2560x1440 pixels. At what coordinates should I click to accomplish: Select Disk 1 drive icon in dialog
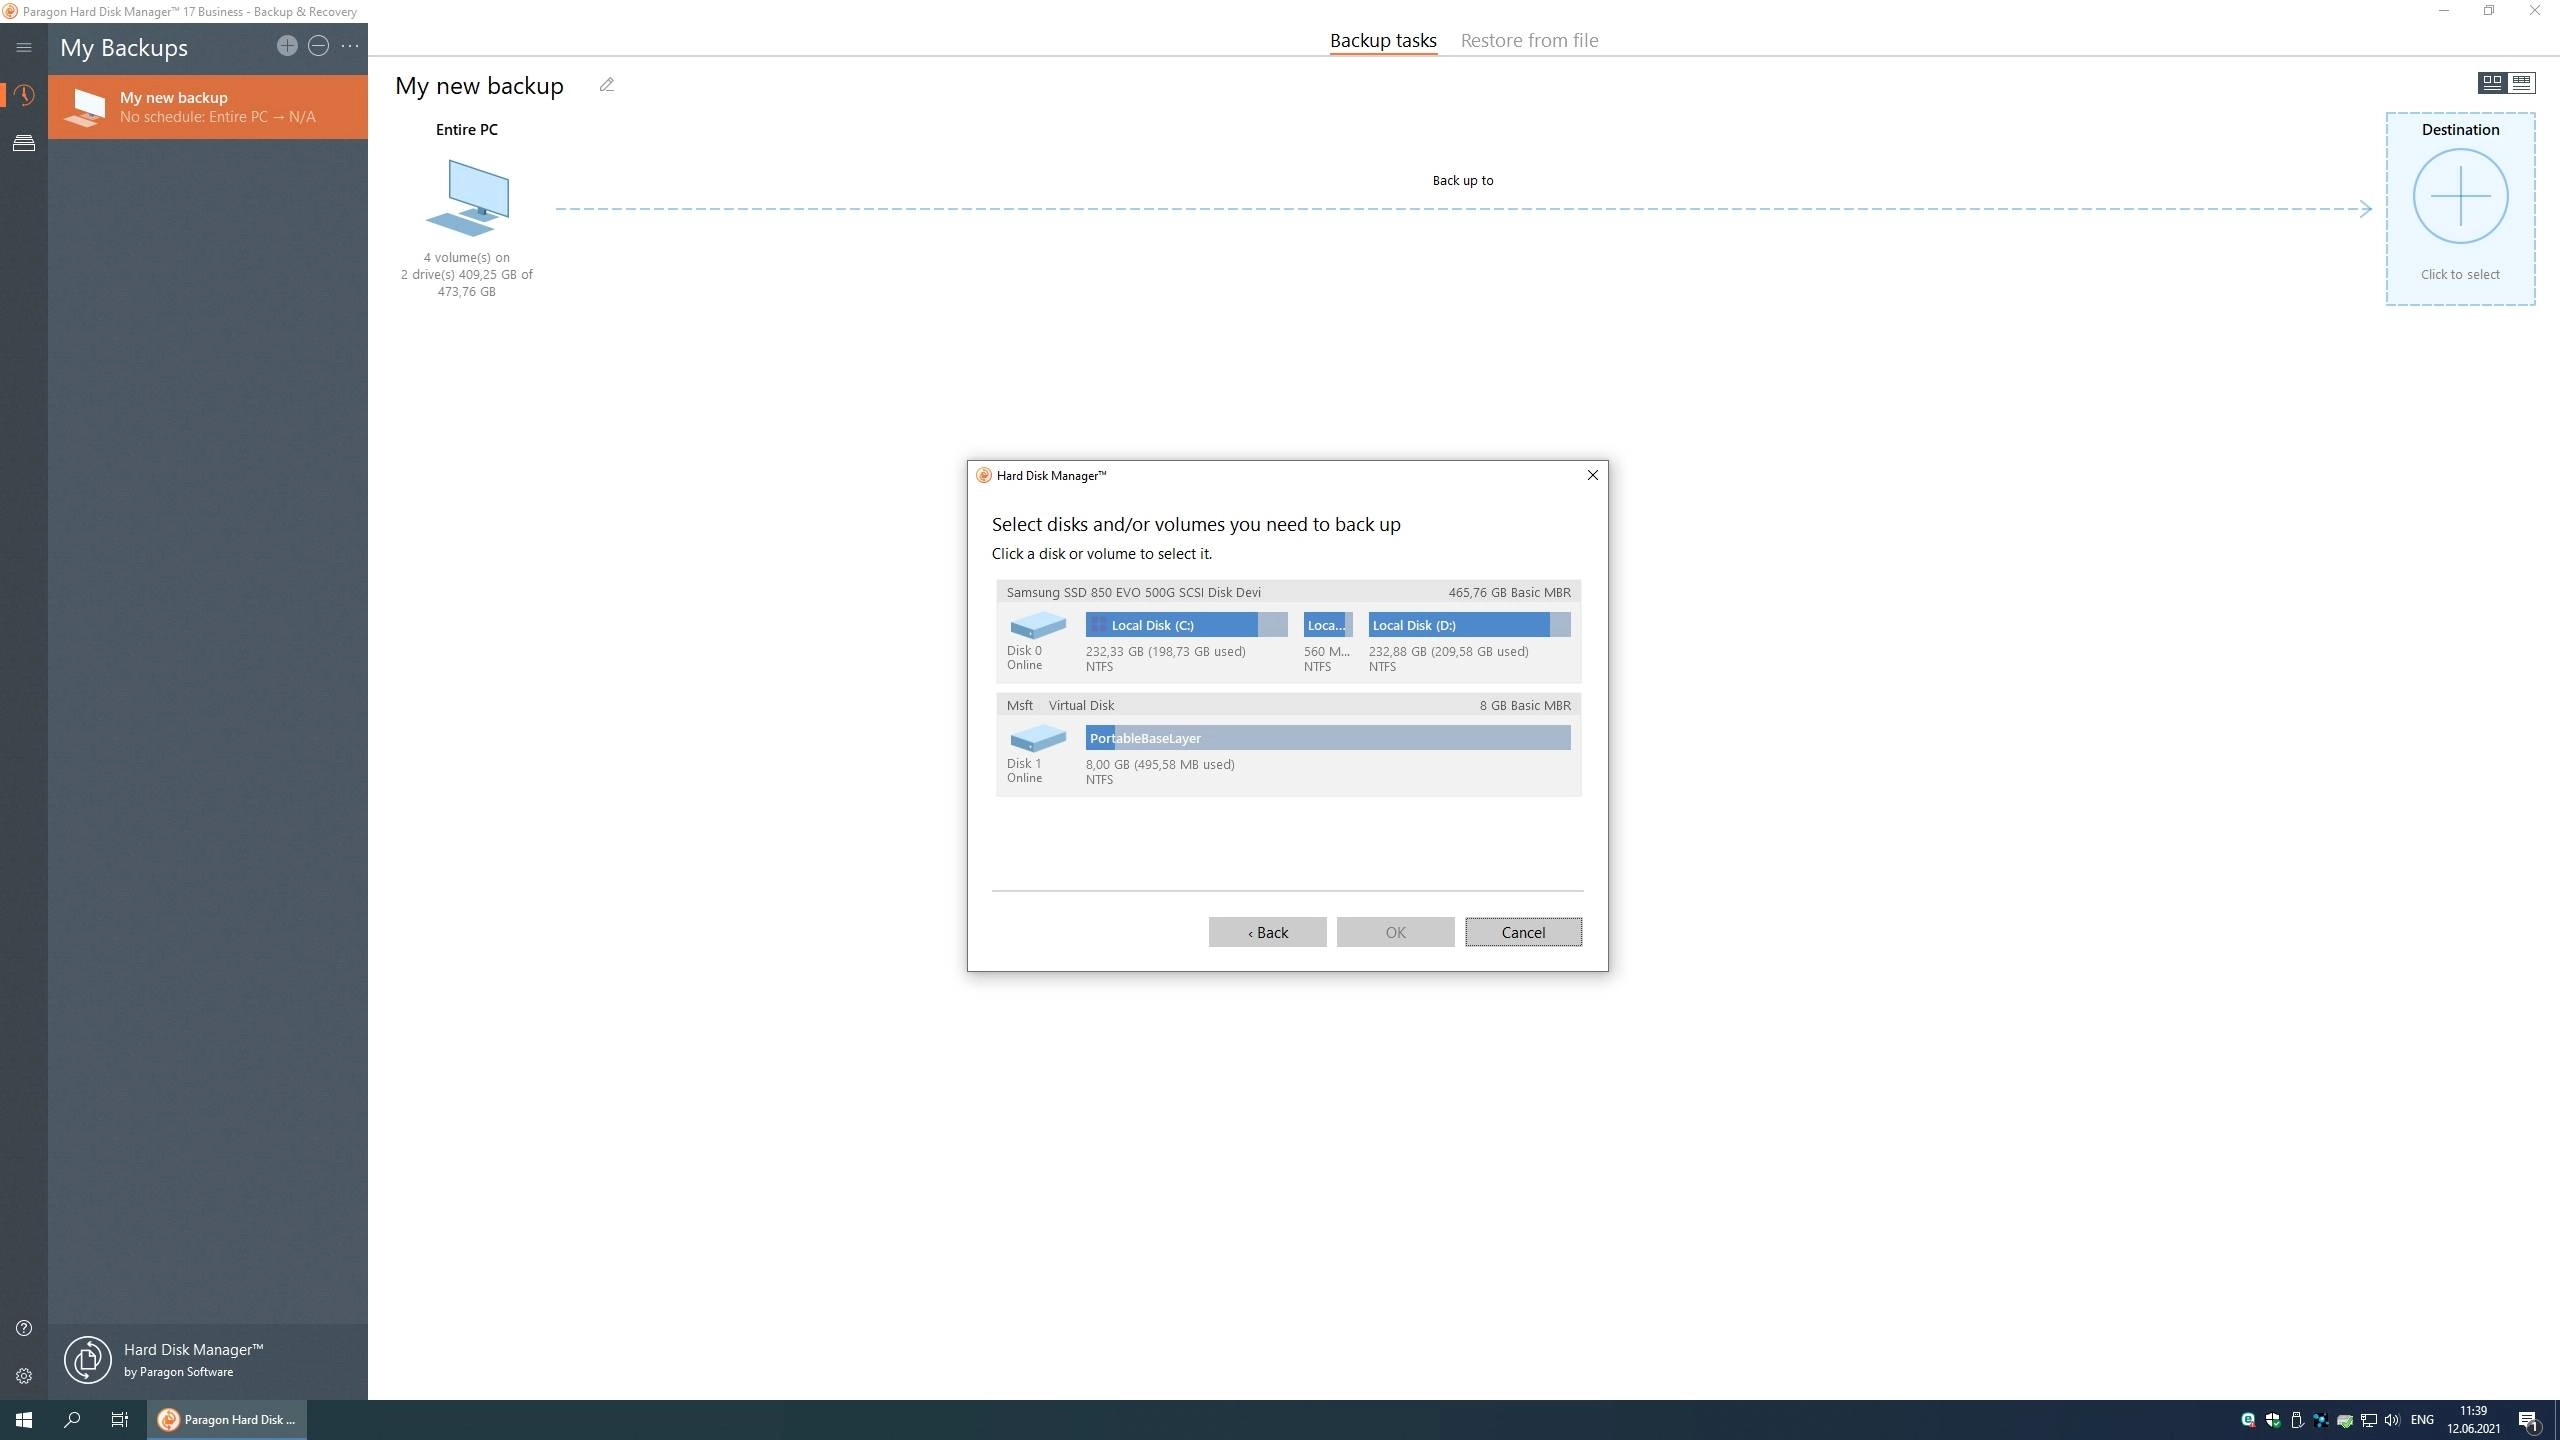pyautogui.click(x=1038, y=738)
